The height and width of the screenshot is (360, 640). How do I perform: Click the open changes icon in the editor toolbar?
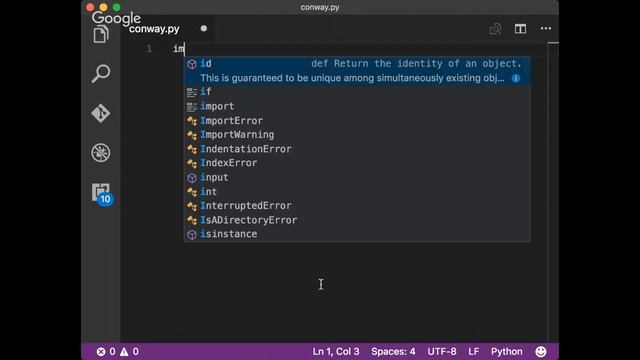click(x=495, y=29)
